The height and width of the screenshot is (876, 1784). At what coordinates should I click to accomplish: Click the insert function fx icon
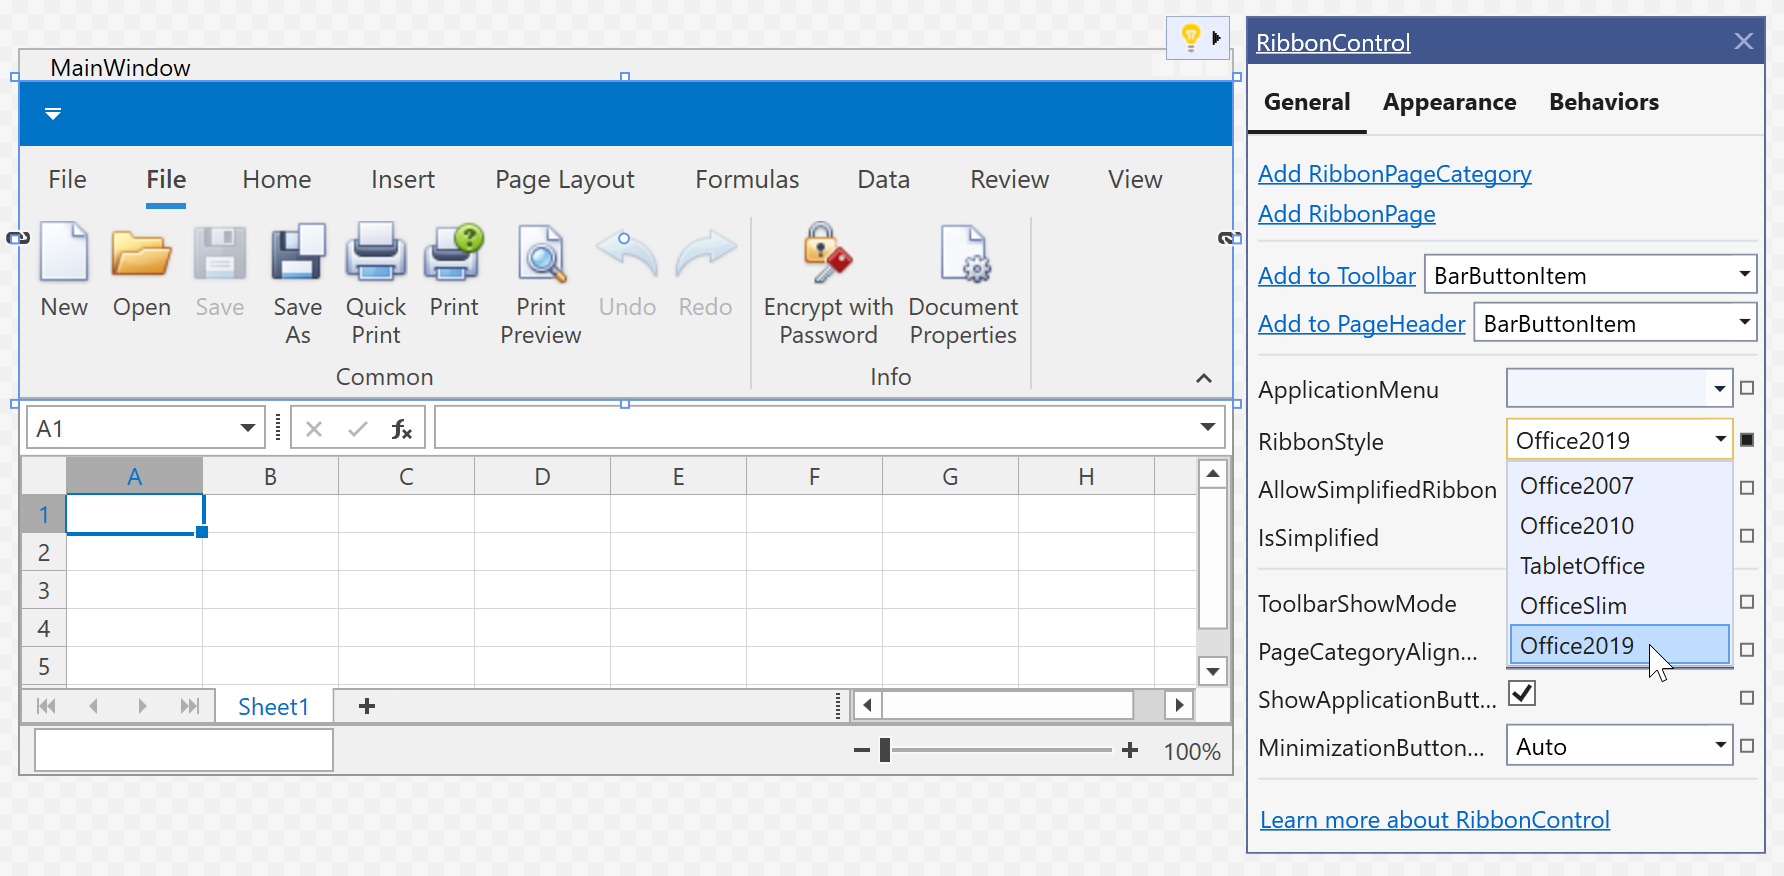coord(401,429)
